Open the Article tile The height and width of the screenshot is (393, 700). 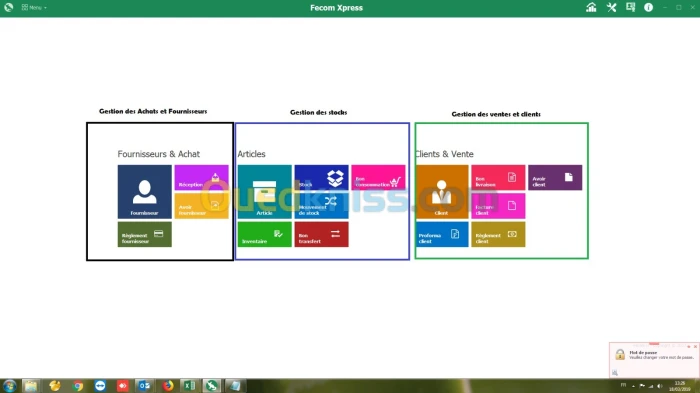click(x=264, y=192)
